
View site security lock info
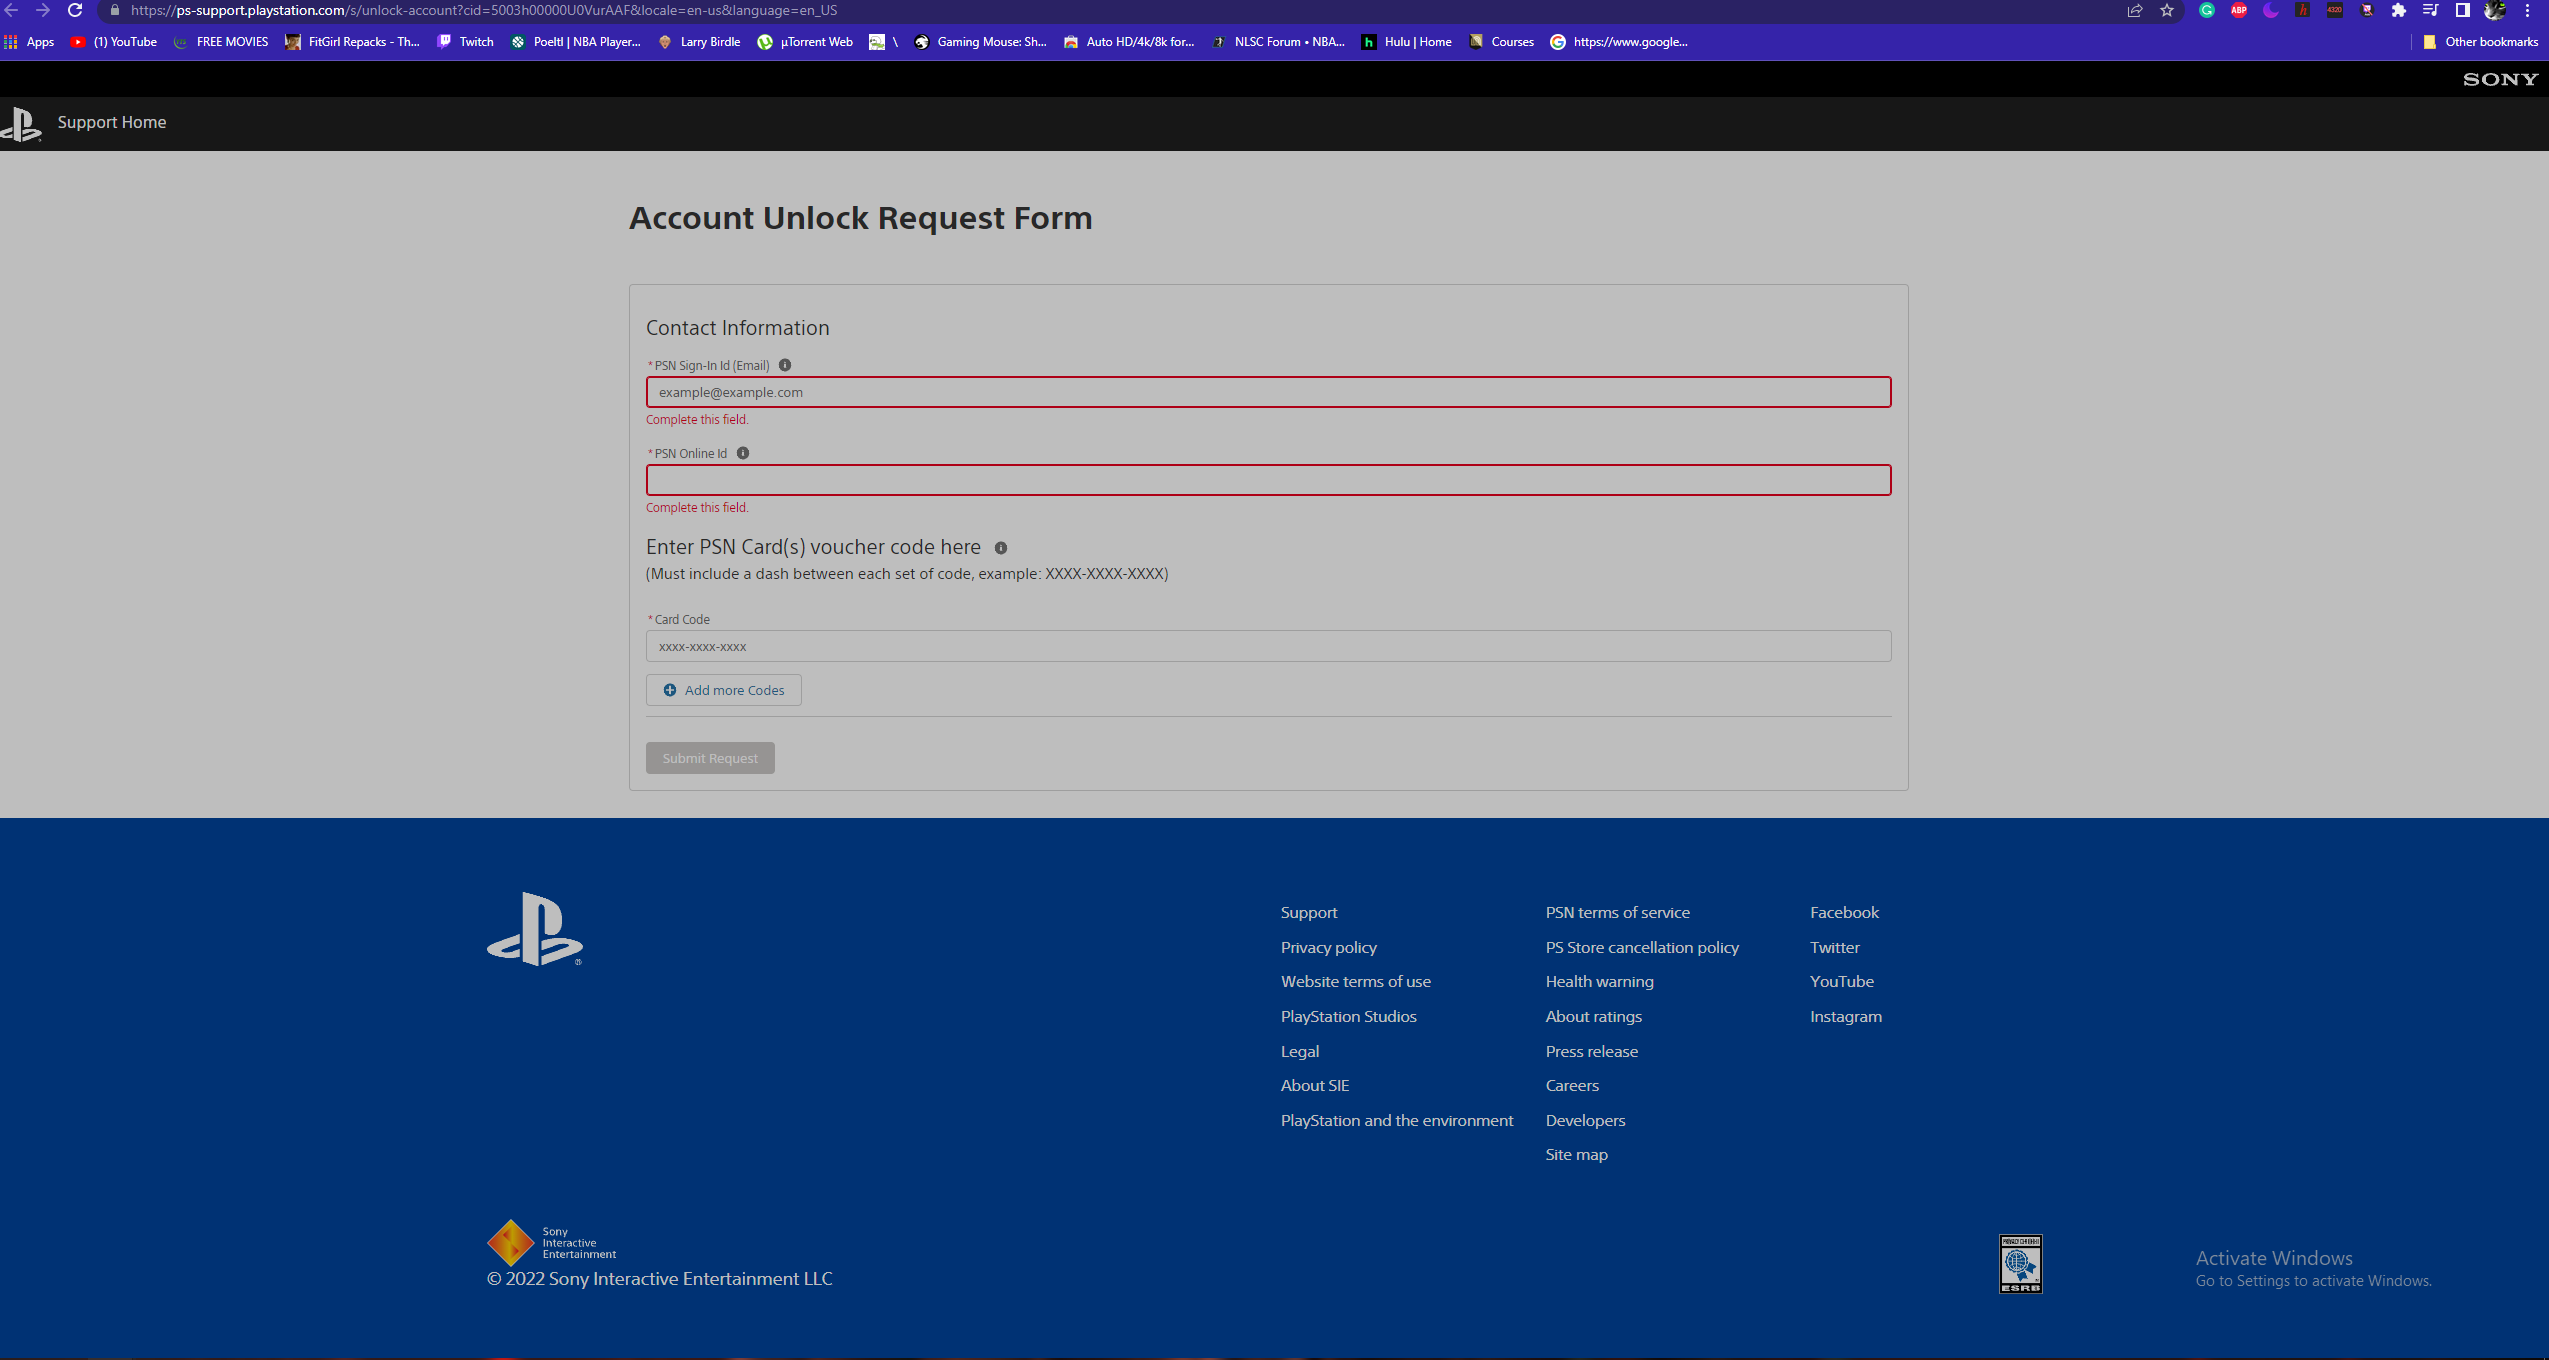click(115, 10)
